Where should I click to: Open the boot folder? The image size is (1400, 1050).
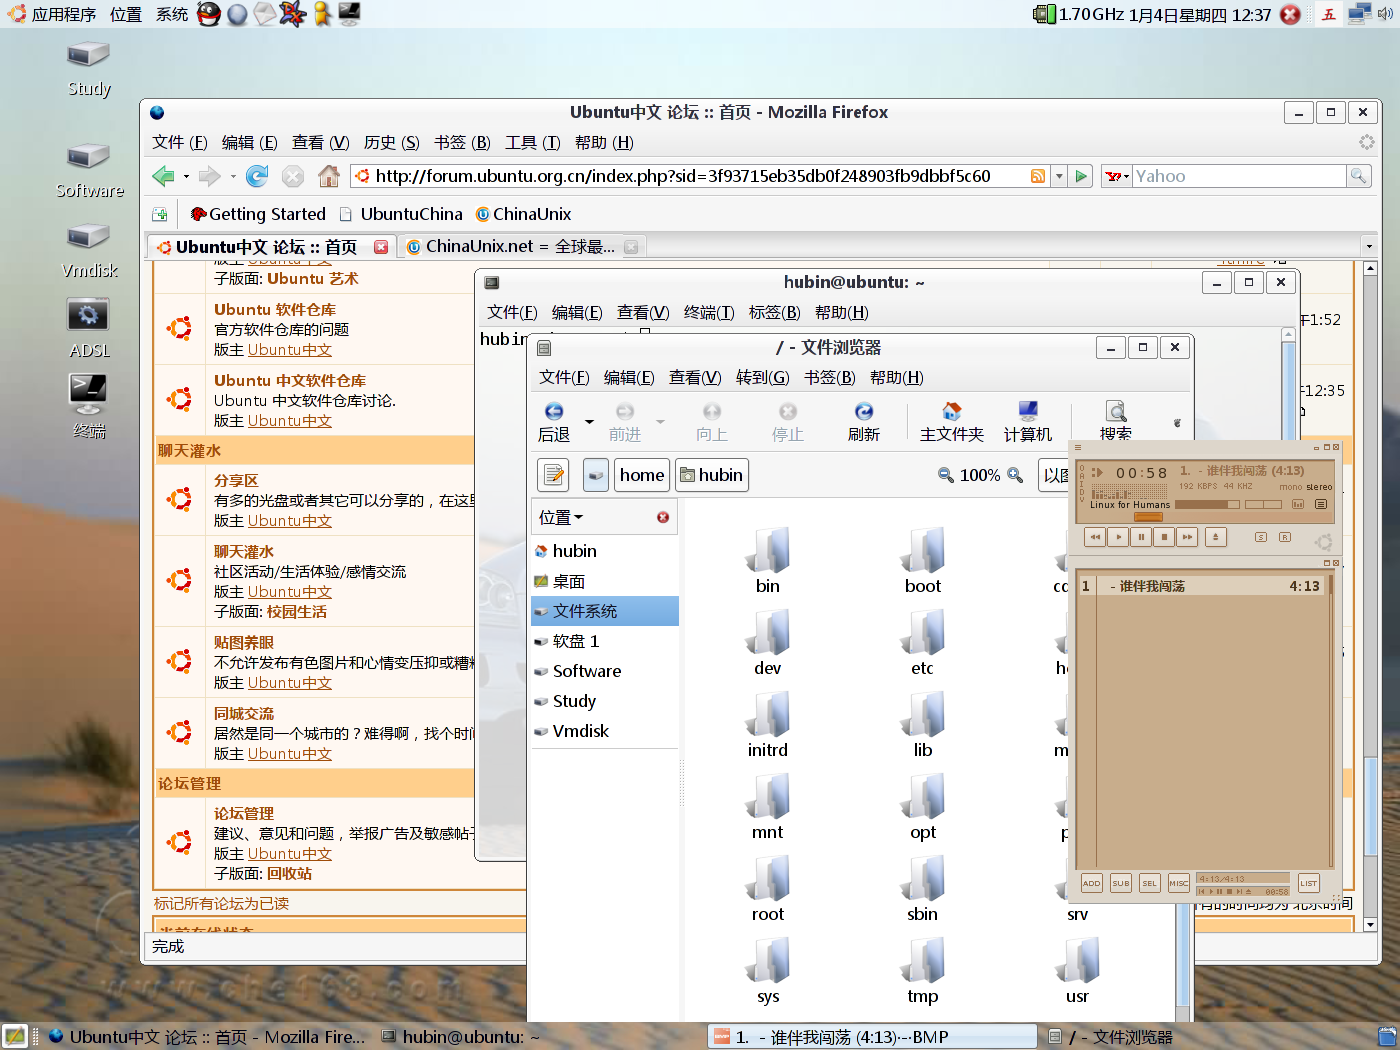point(922,561)
